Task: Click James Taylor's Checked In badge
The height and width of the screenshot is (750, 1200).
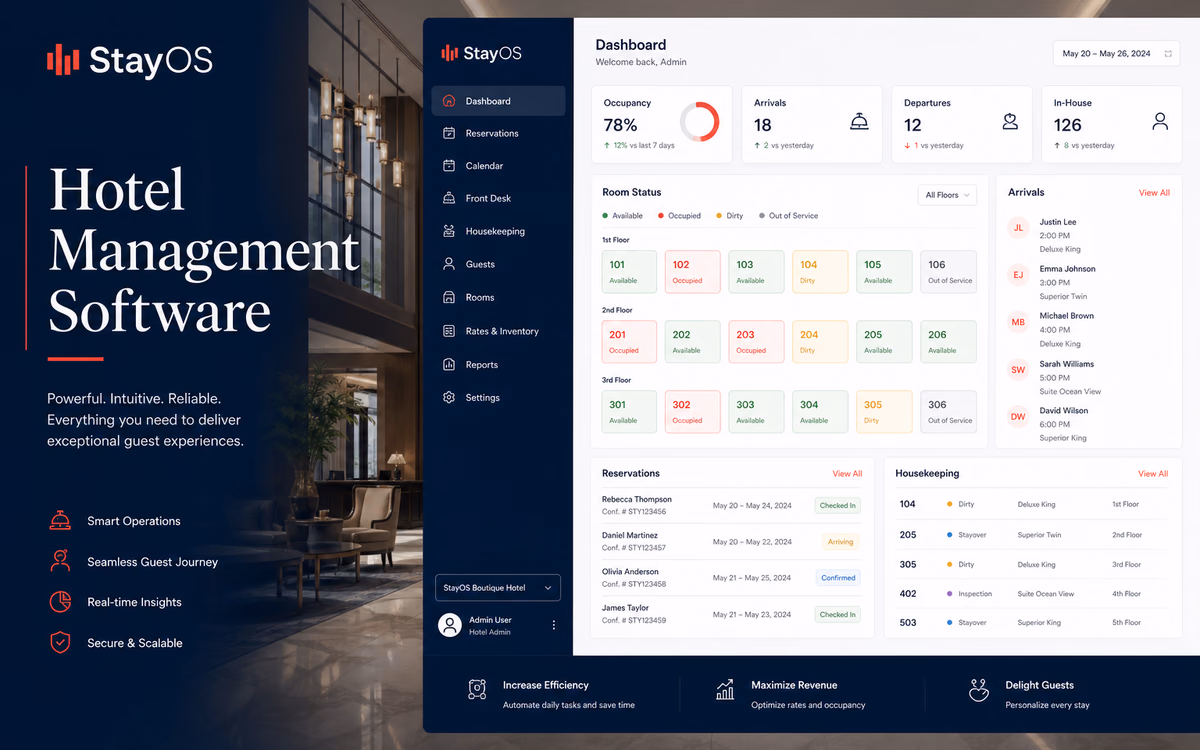Action: coord(838,615)
